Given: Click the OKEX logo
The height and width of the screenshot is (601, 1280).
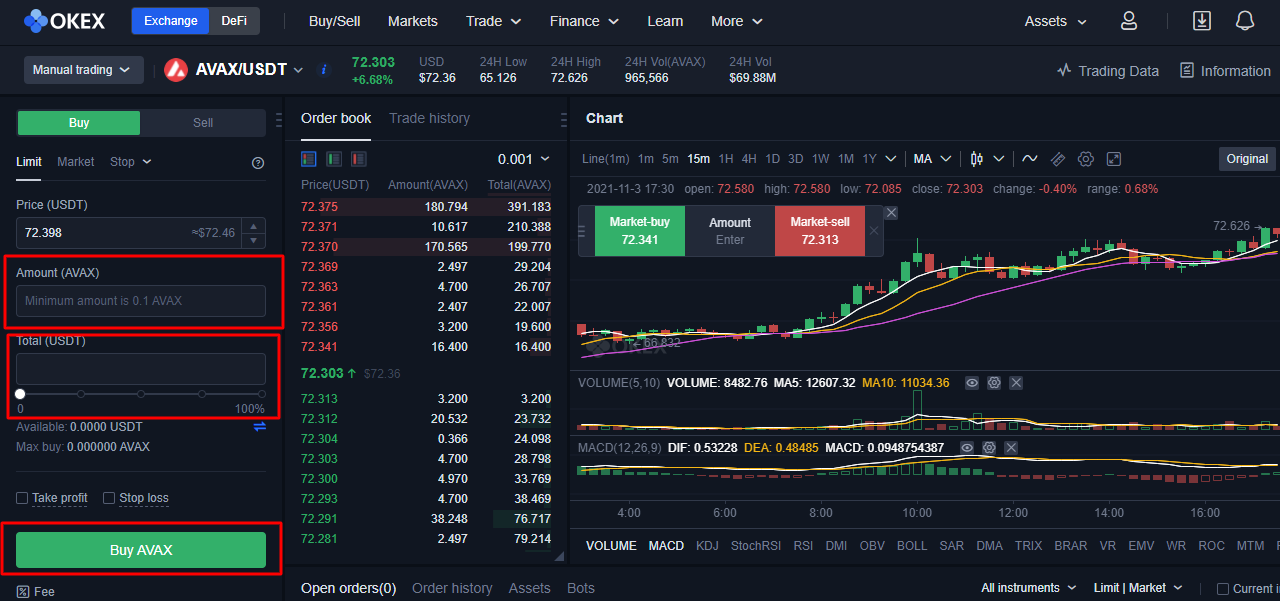Looking at the screenshot, I should (x=64, y=21).
